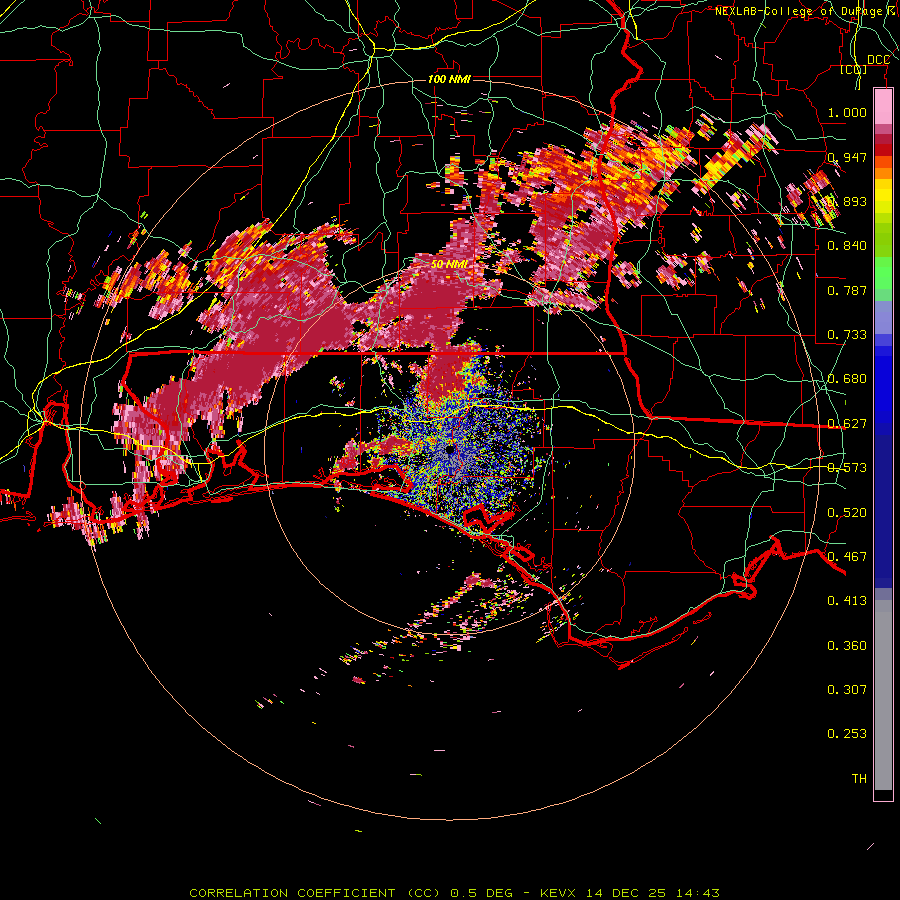Click the Correlation Coefficient KEVX caption
Screen dimensions: 900x900
tap(454, 893)
